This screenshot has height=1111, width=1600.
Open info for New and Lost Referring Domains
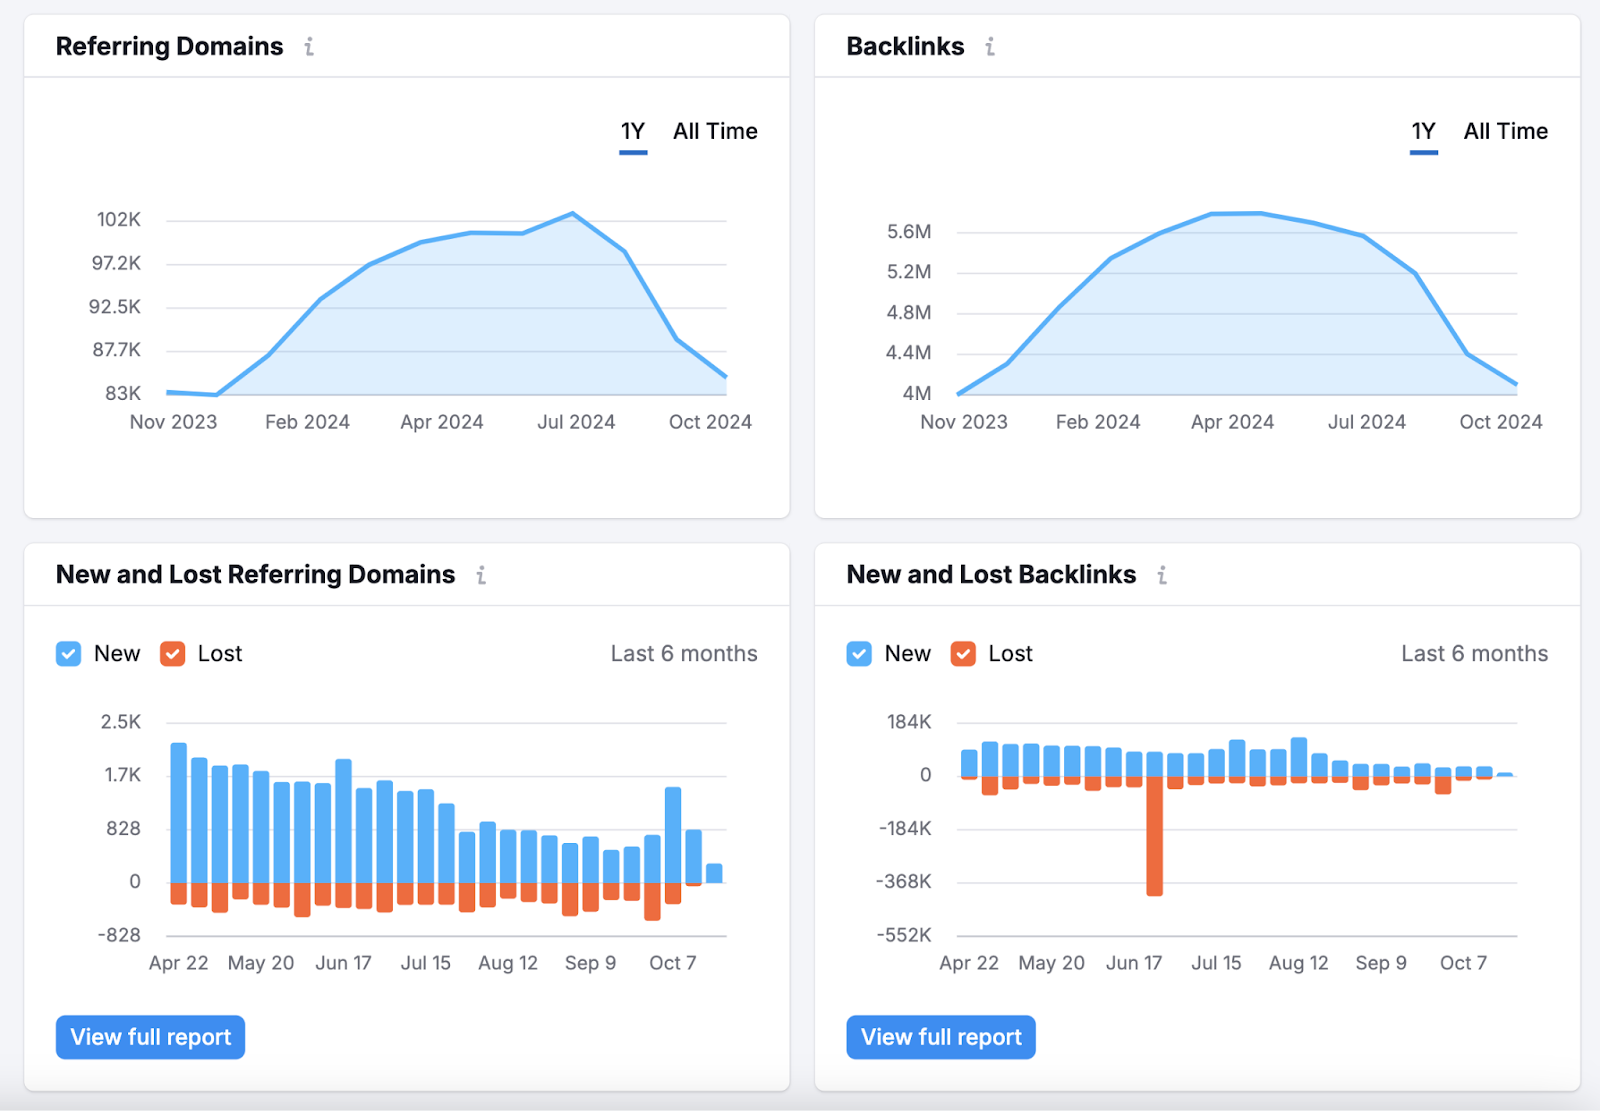483,575
